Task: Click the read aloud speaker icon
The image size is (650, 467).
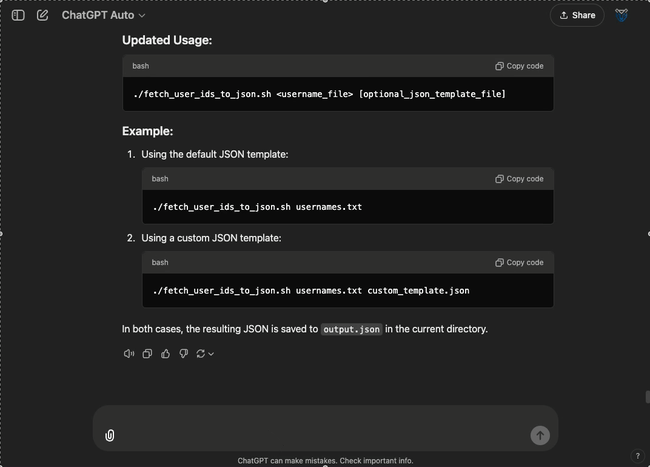Action: pos(129,354)
